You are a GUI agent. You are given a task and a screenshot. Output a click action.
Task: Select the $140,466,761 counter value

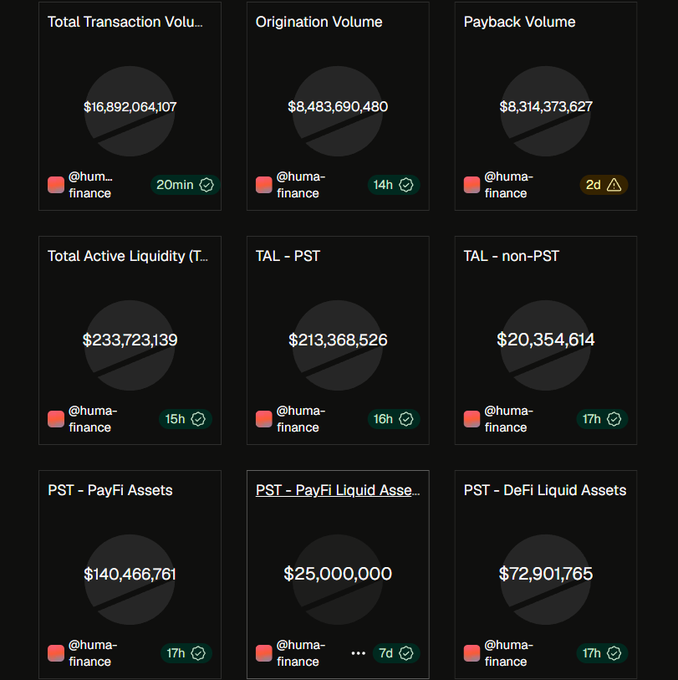[130, 574]
